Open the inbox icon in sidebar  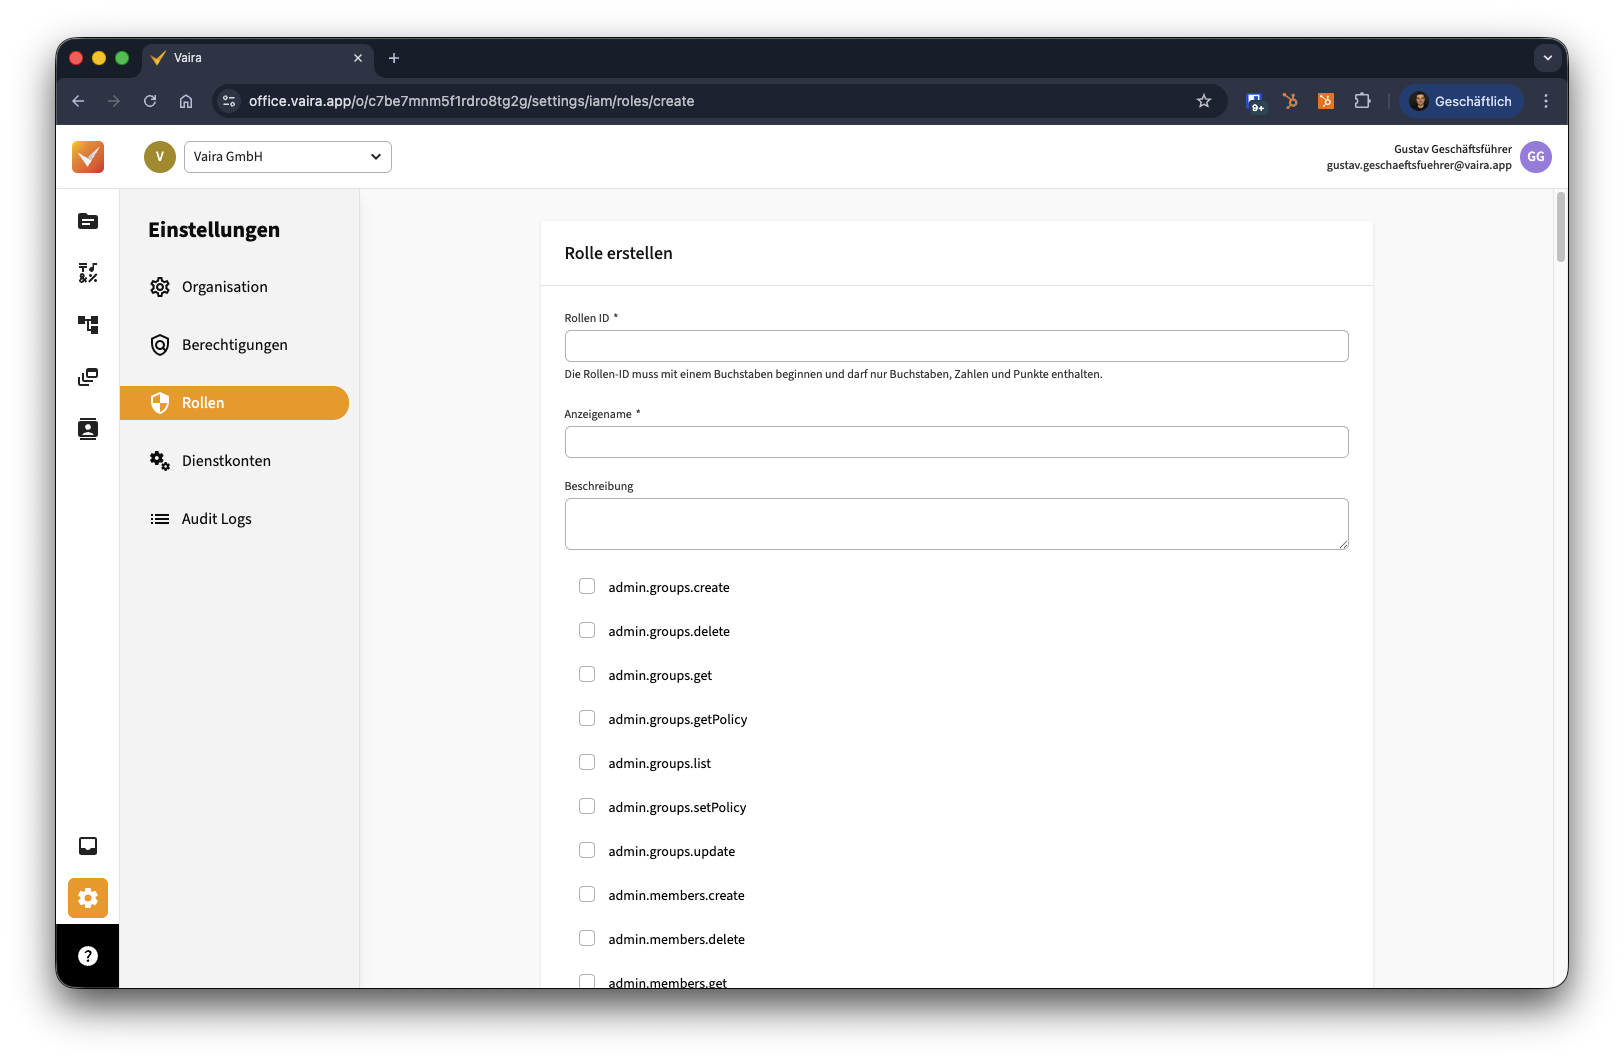click(x=88, y=846)
